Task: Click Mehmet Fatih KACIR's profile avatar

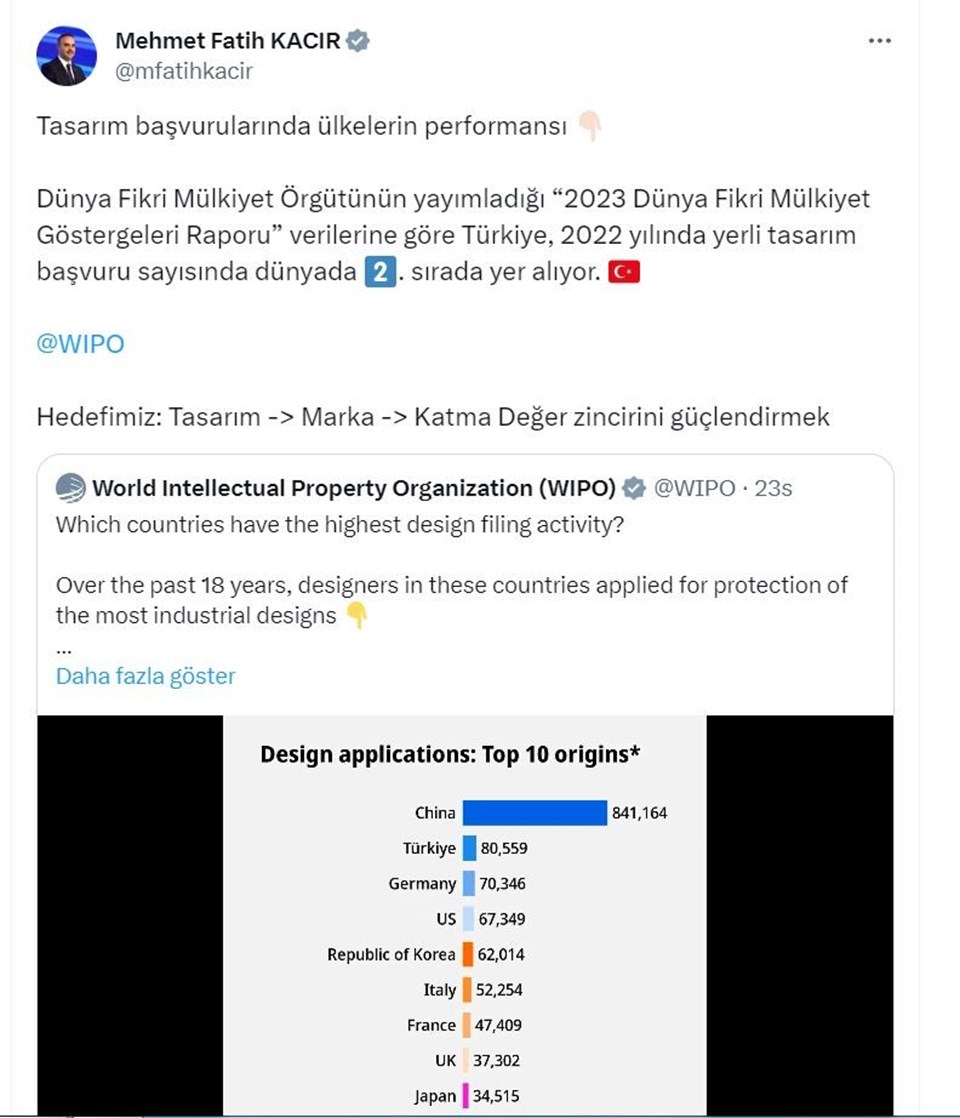Action: (x=67, y=56)
